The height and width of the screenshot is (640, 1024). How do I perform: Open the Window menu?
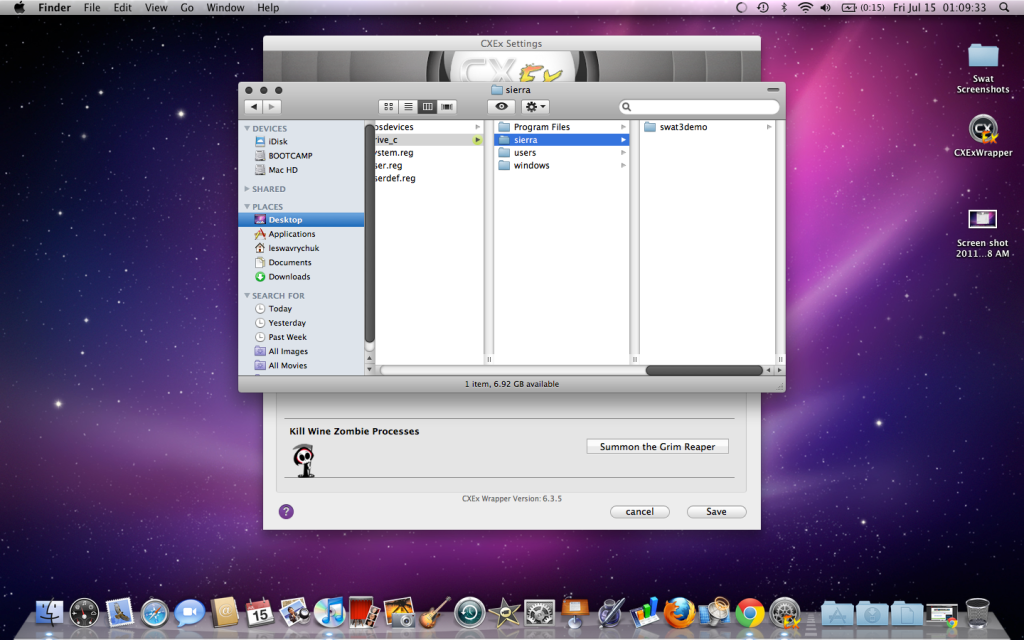(225, 8)
